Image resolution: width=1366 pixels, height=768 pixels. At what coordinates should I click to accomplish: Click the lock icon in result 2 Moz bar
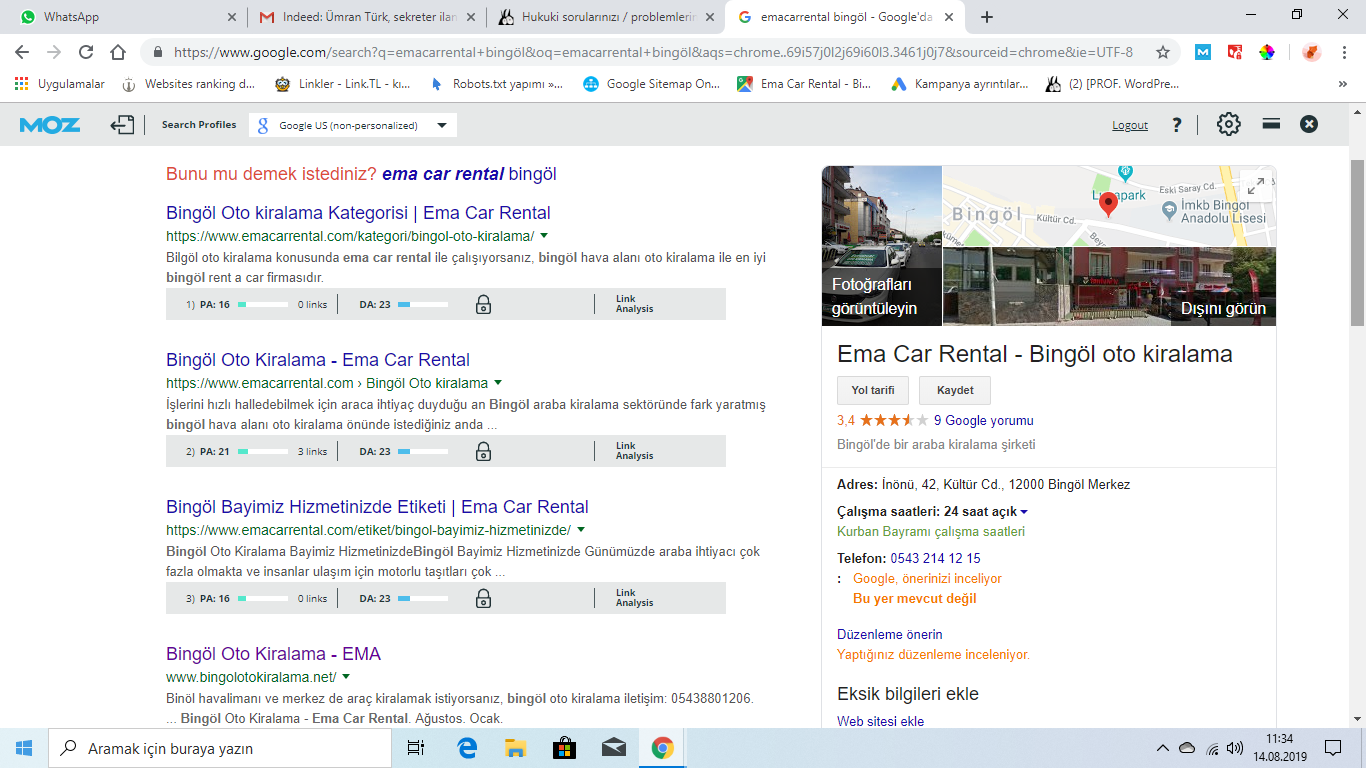[483, 451]
